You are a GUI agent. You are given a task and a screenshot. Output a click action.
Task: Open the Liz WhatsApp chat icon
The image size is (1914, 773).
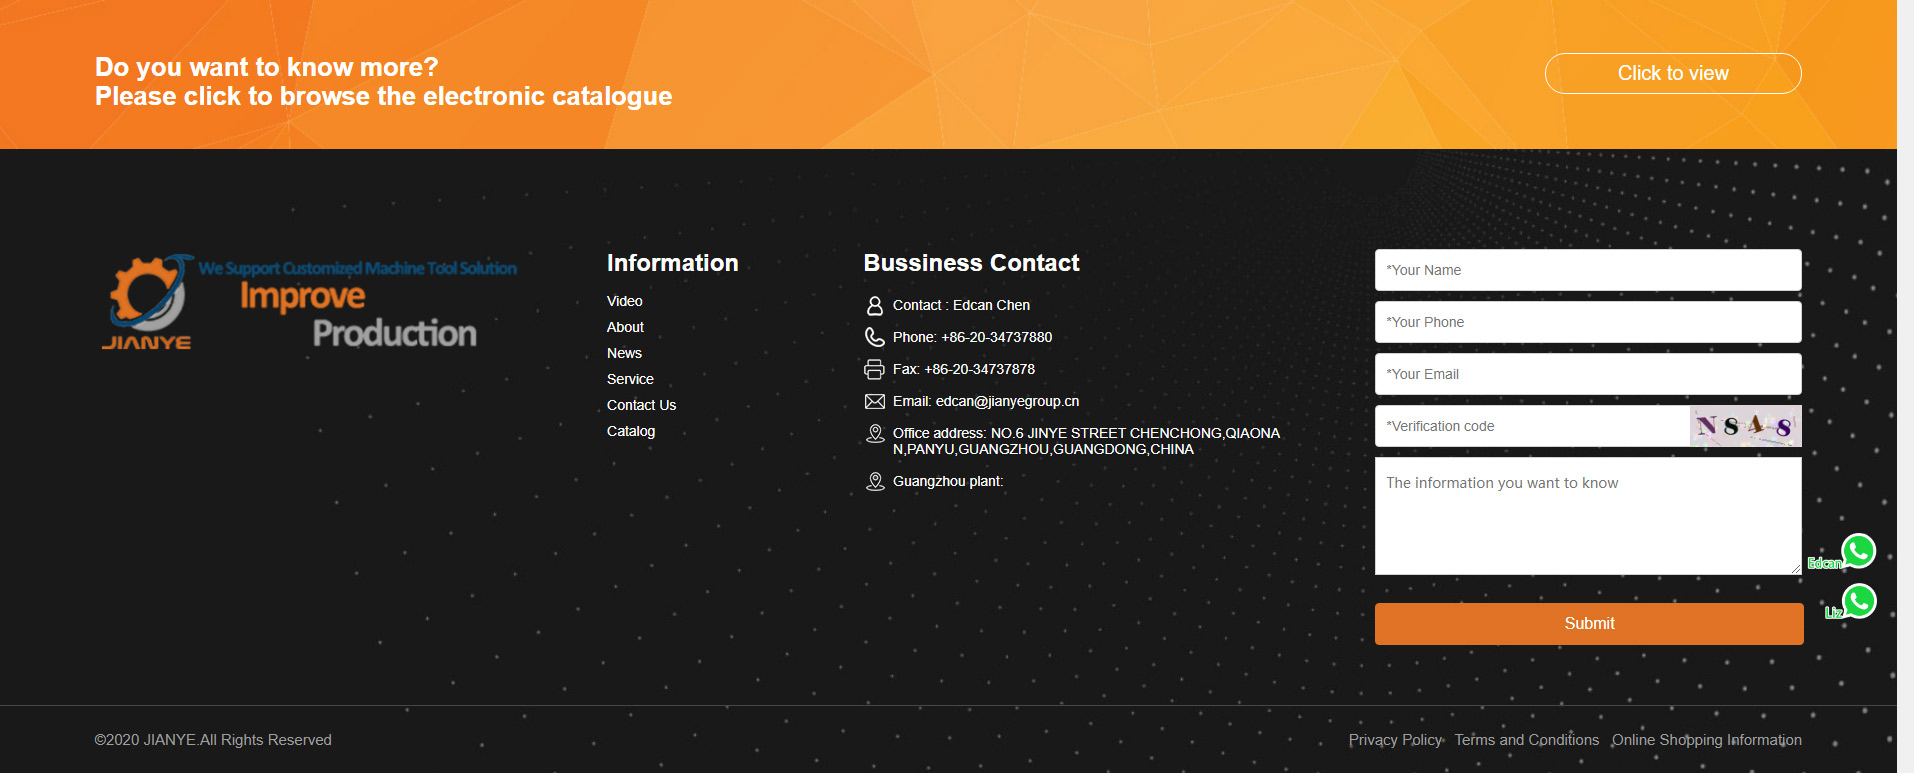click(1859, 601)
